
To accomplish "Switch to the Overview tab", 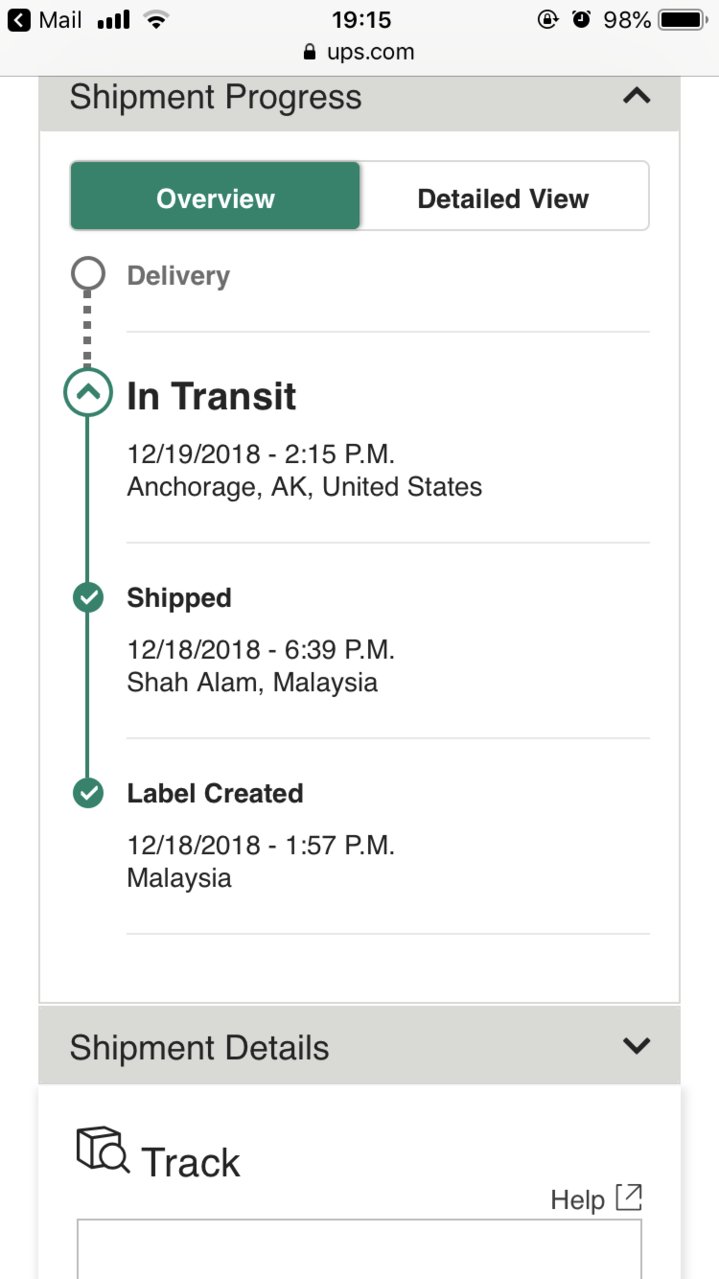I will pyautogui.click(x=215, y=197).
